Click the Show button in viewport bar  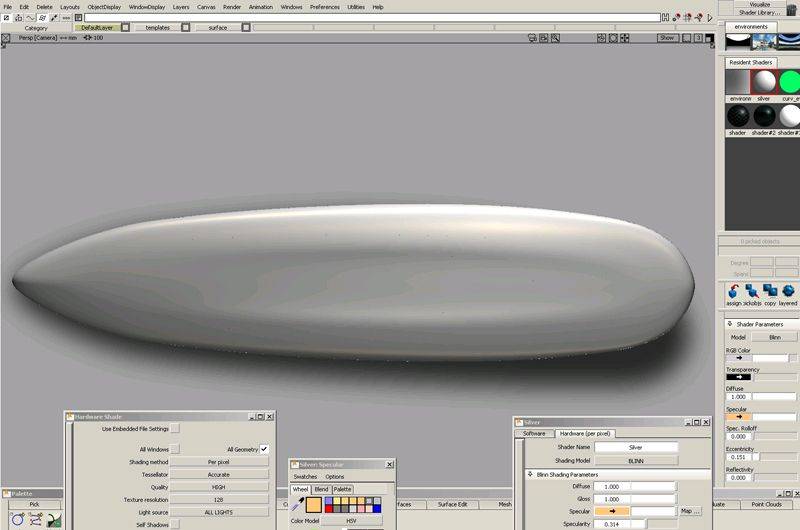pyautogui.click(x=667, y=37)
